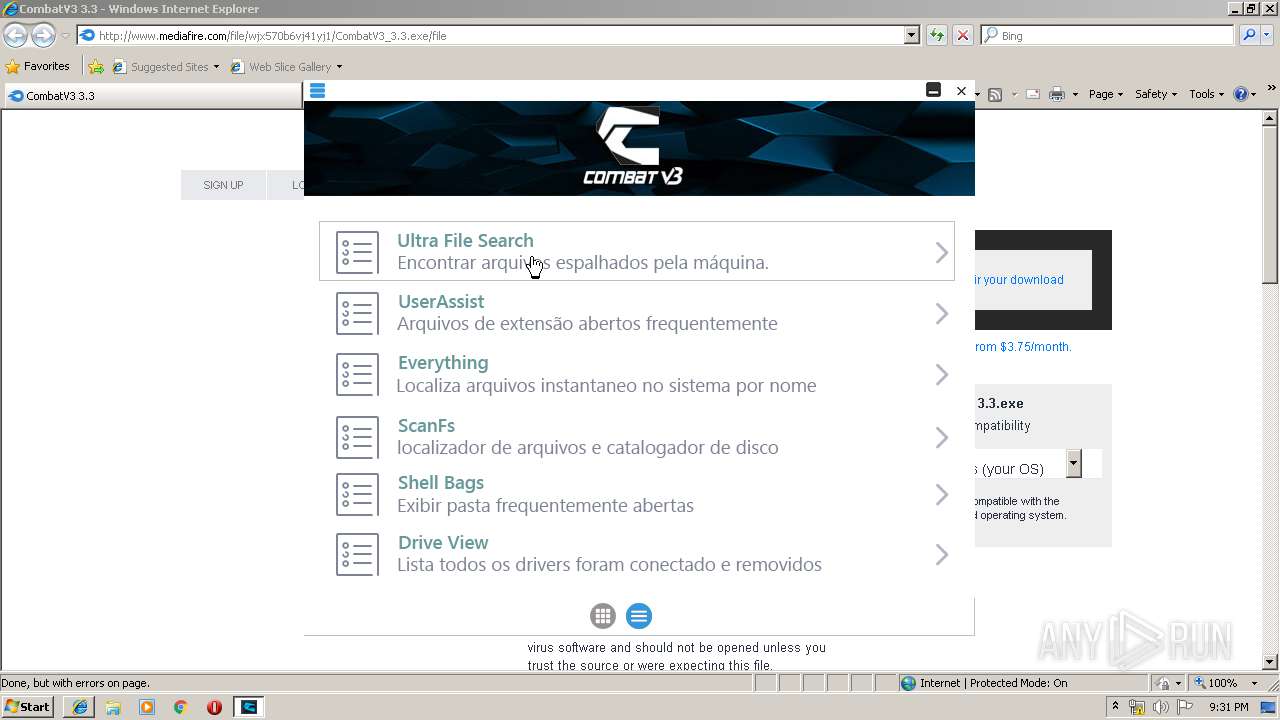
Task: Open the CombatV3 hamburger menu icon
Action: (x=317, y=91)
